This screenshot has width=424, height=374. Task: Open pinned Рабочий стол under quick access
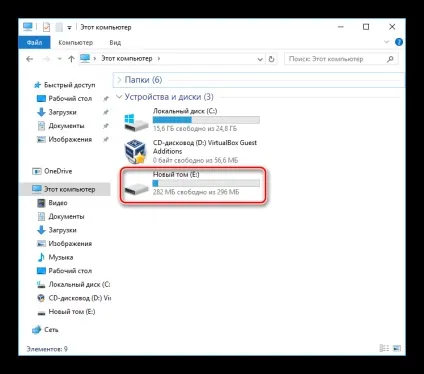pos(70,99)
